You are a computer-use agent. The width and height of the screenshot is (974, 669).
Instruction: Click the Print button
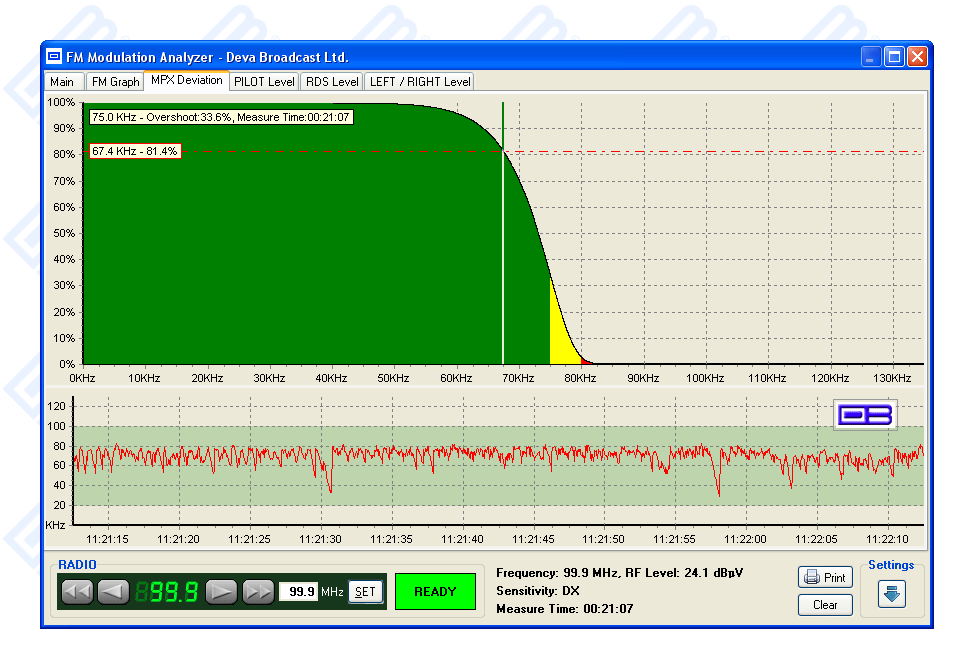(825, 578)
